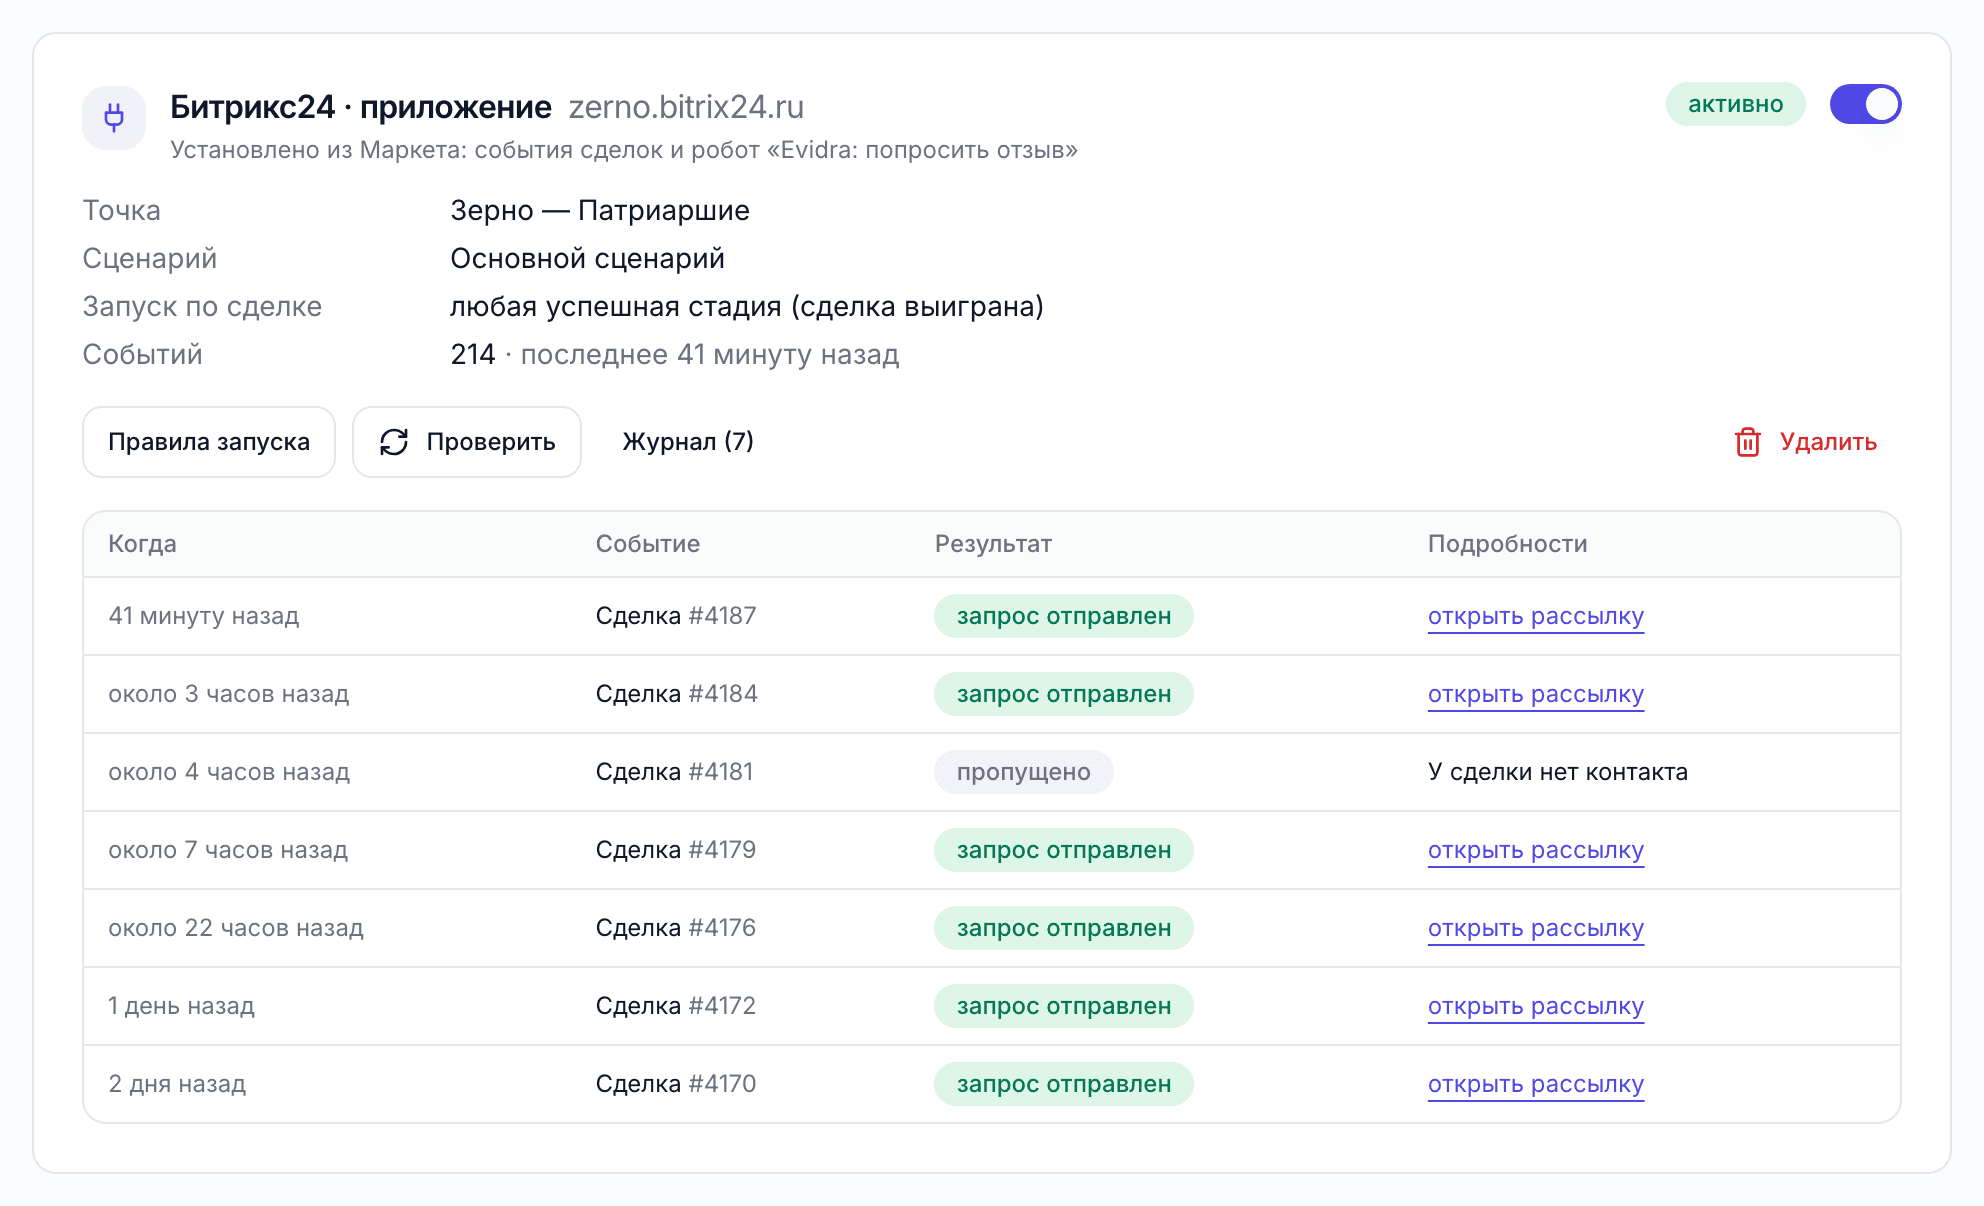Click Сделка #4170 event cell
Viewport: 1984px width, 1206px height.
coord(676,1084)
